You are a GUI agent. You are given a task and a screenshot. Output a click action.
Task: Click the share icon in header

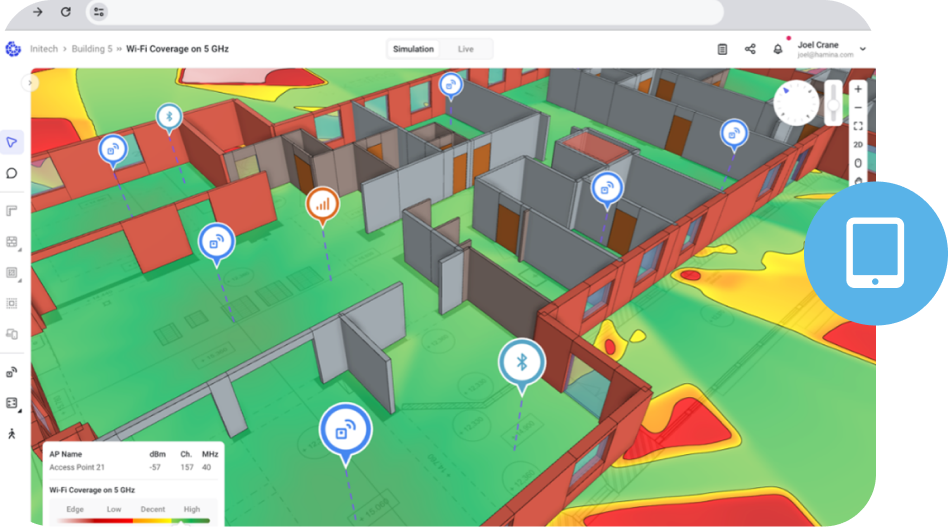750,49
